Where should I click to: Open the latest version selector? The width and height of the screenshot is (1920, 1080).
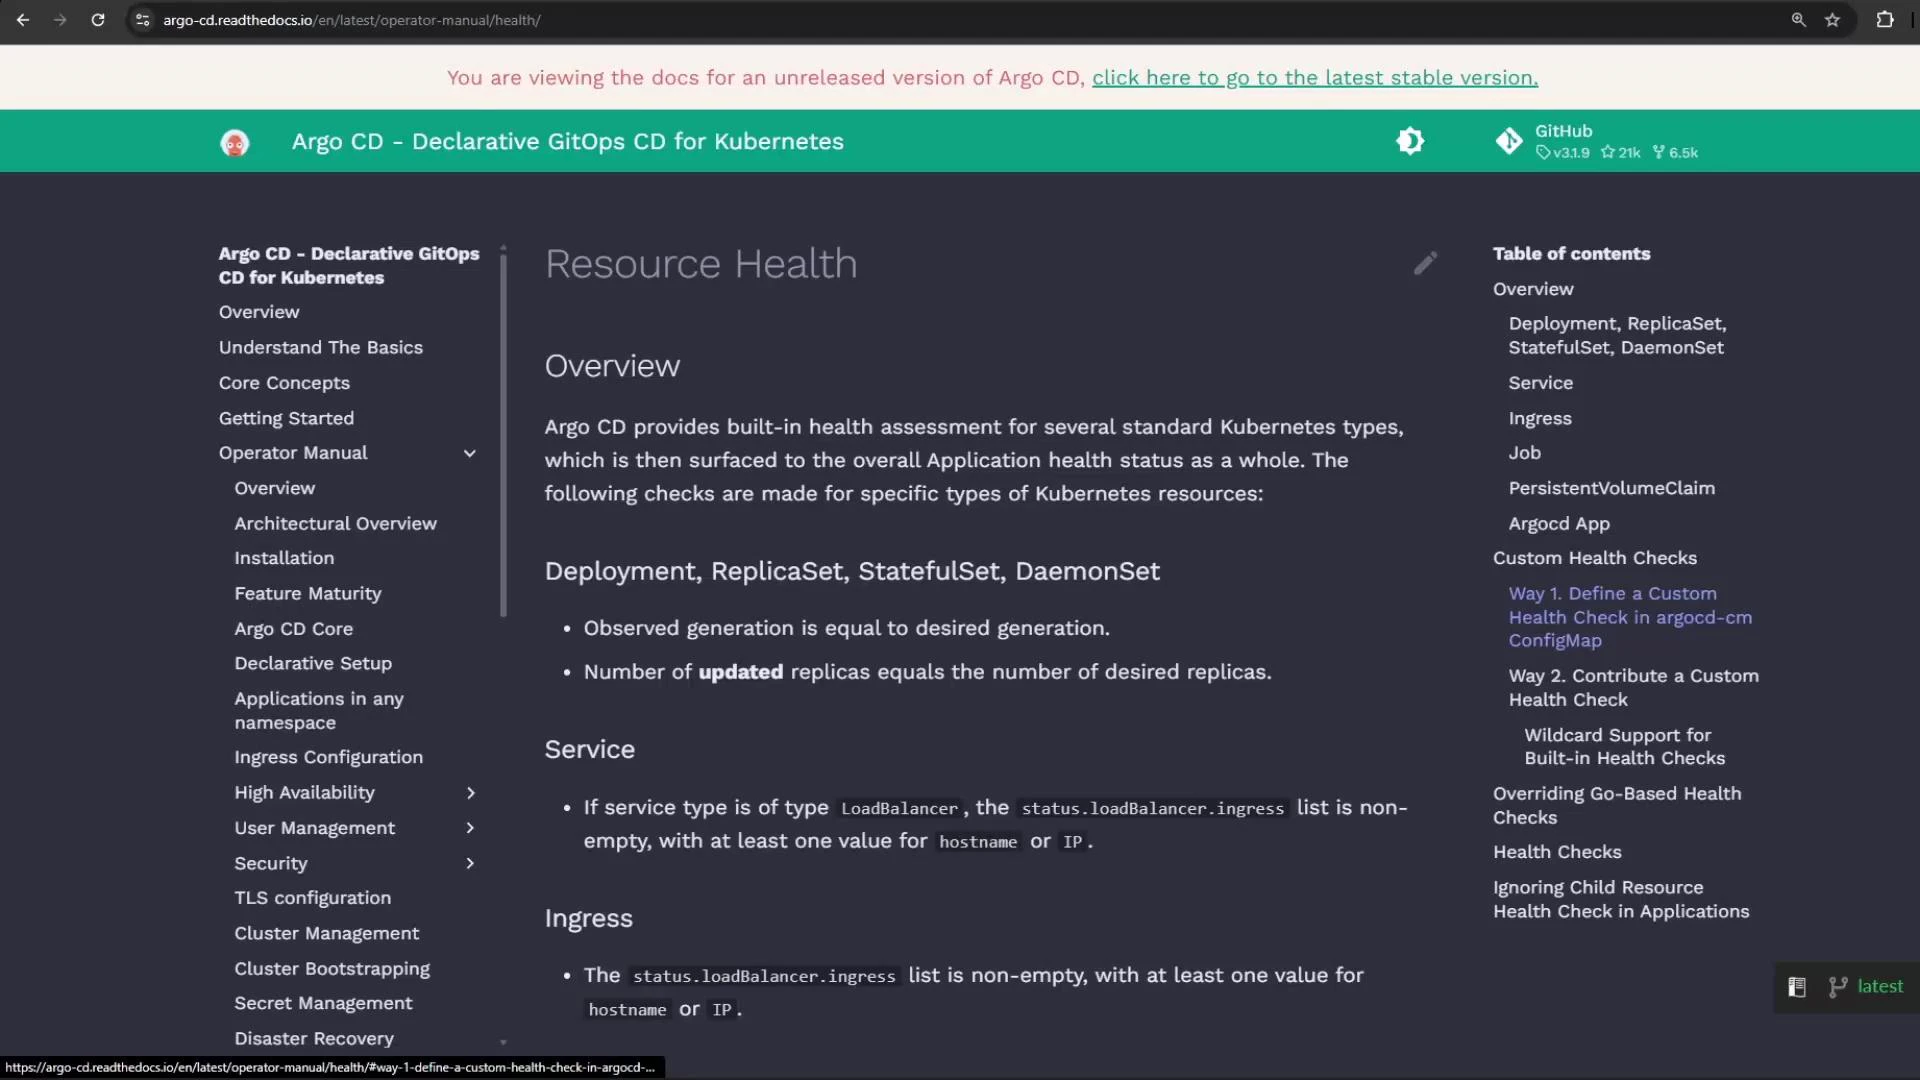click(x=1880, y=987)
